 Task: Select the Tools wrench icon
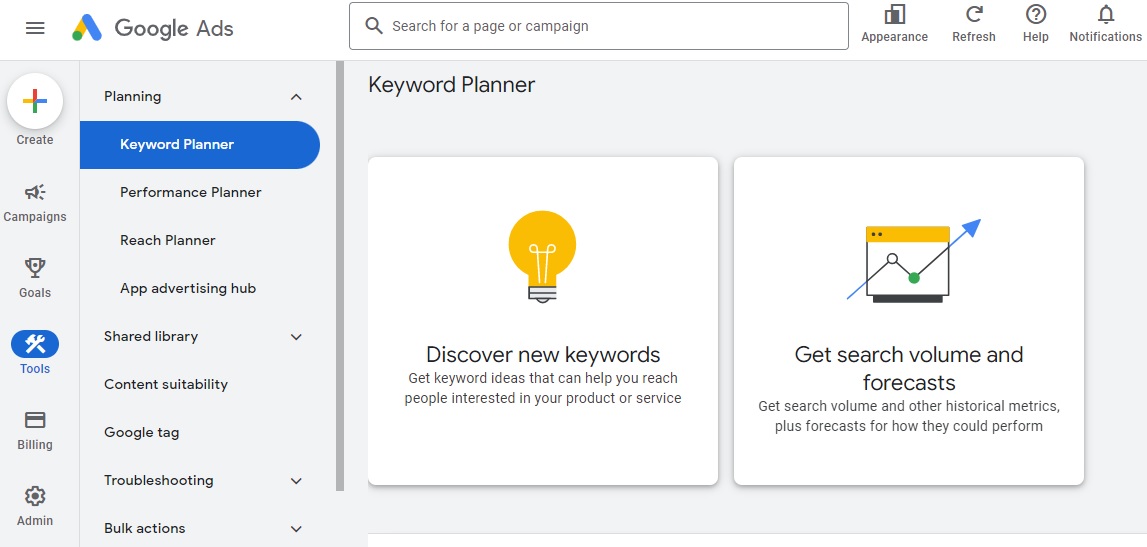pyautogui.click(x=35, y=345)
